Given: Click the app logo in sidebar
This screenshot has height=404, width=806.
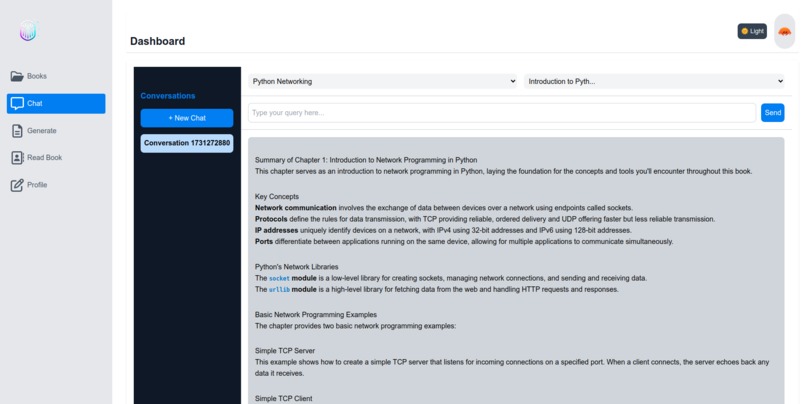Looking at the screenshot, I should click(x=28, y=31).
